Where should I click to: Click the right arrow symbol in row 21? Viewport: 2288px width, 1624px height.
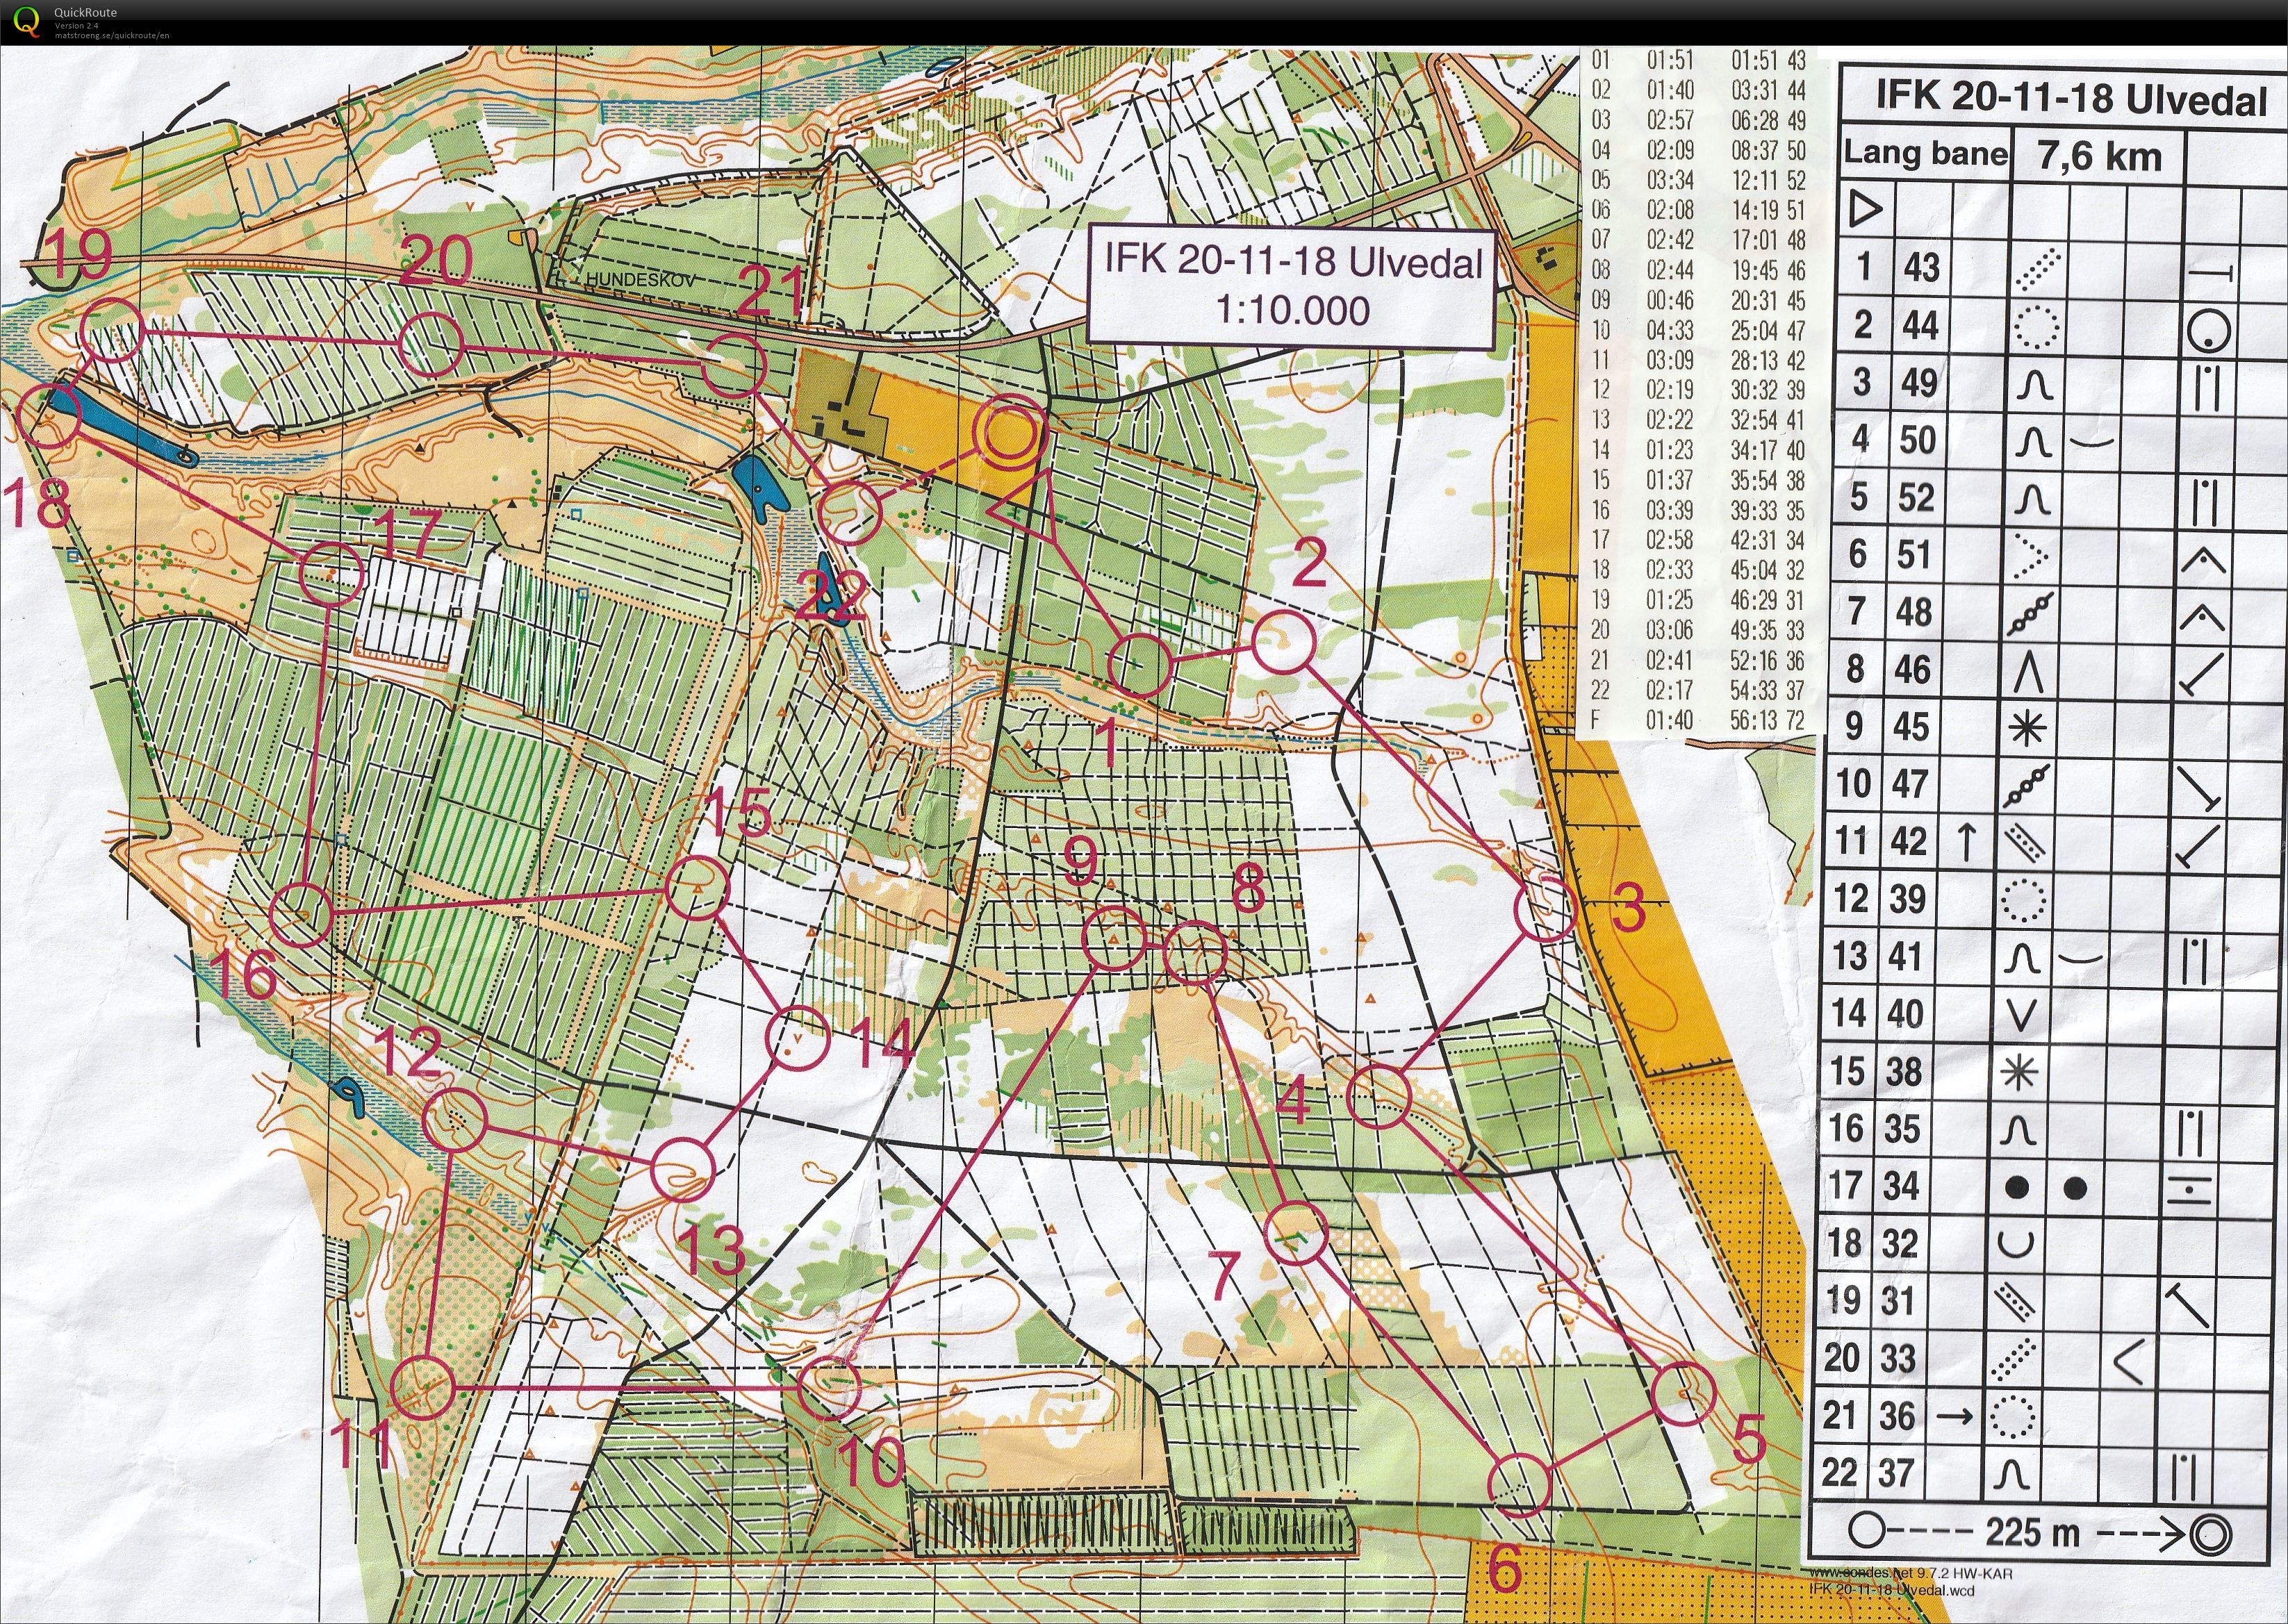pos(1954,1417)
